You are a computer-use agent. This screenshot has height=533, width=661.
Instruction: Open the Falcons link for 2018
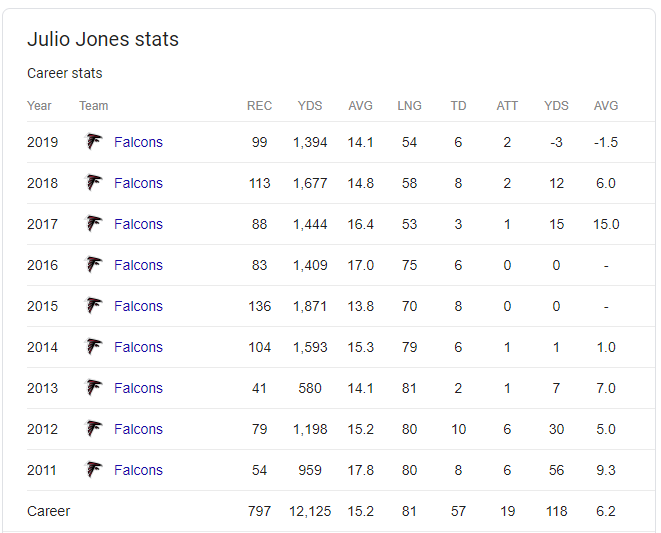tap(138, 183)
